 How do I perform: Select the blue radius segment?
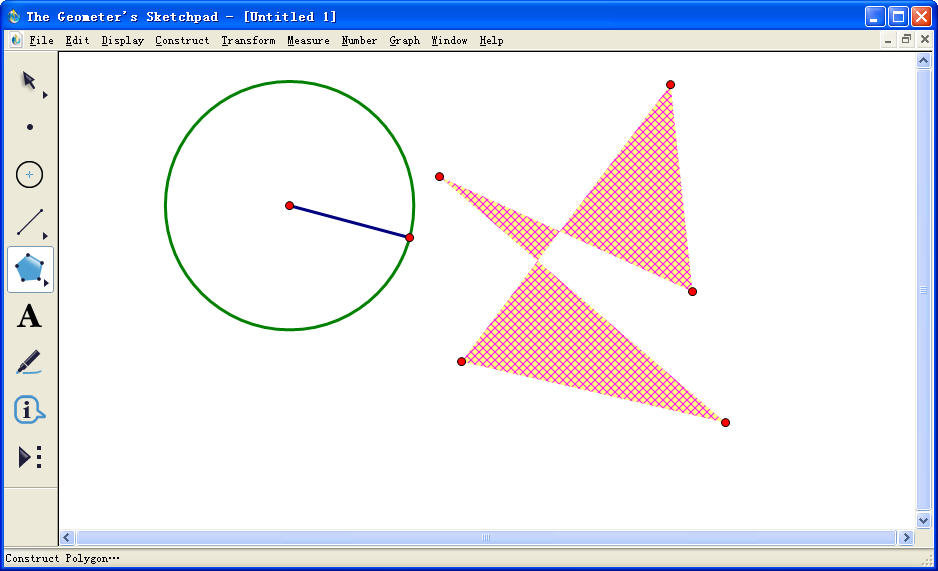point(349,221)
